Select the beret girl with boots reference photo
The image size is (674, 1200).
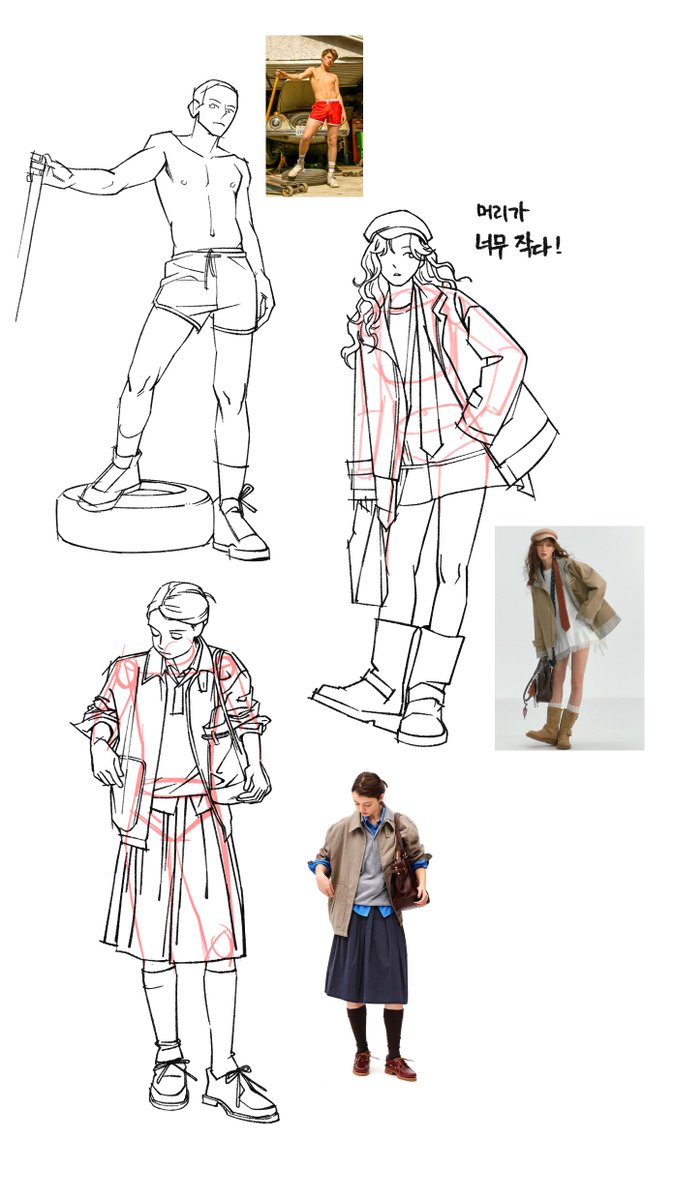coord(569,638)
